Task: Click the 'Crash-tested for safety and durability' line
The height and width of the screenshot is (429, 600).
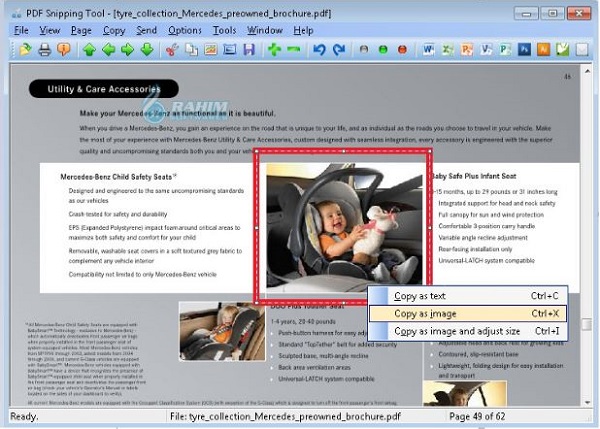Action: [x=118, y=214]
